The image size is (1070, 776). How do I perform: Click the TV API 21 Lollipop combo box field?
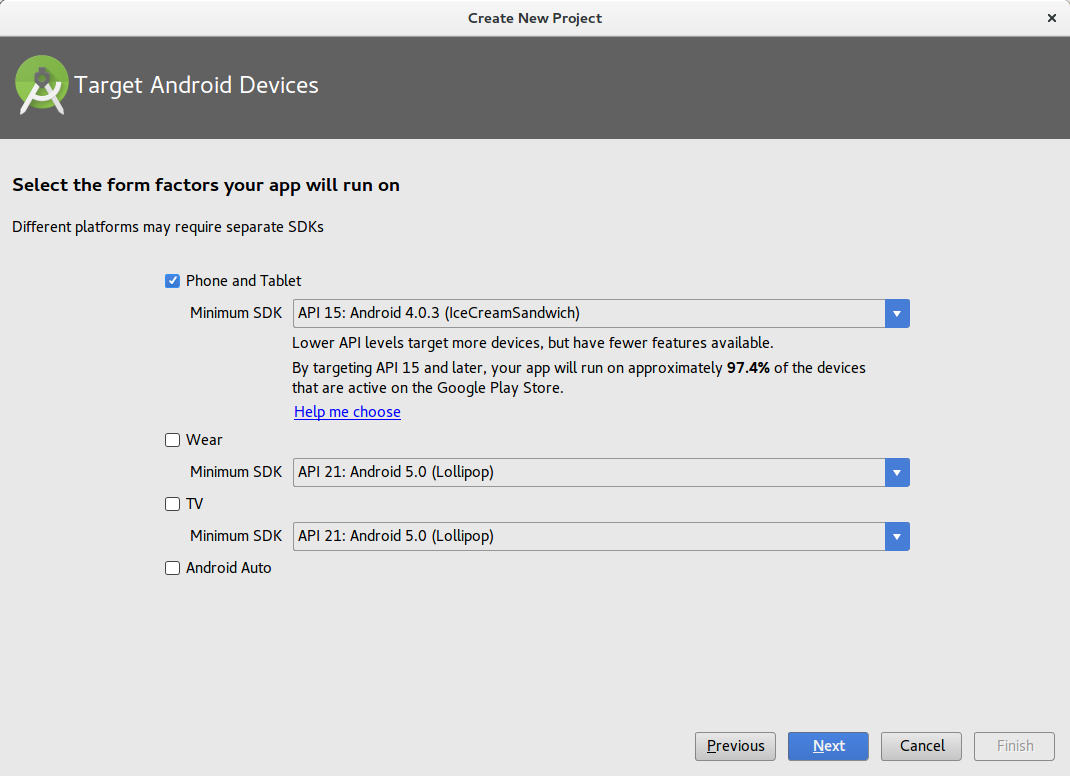coord(601,537)
